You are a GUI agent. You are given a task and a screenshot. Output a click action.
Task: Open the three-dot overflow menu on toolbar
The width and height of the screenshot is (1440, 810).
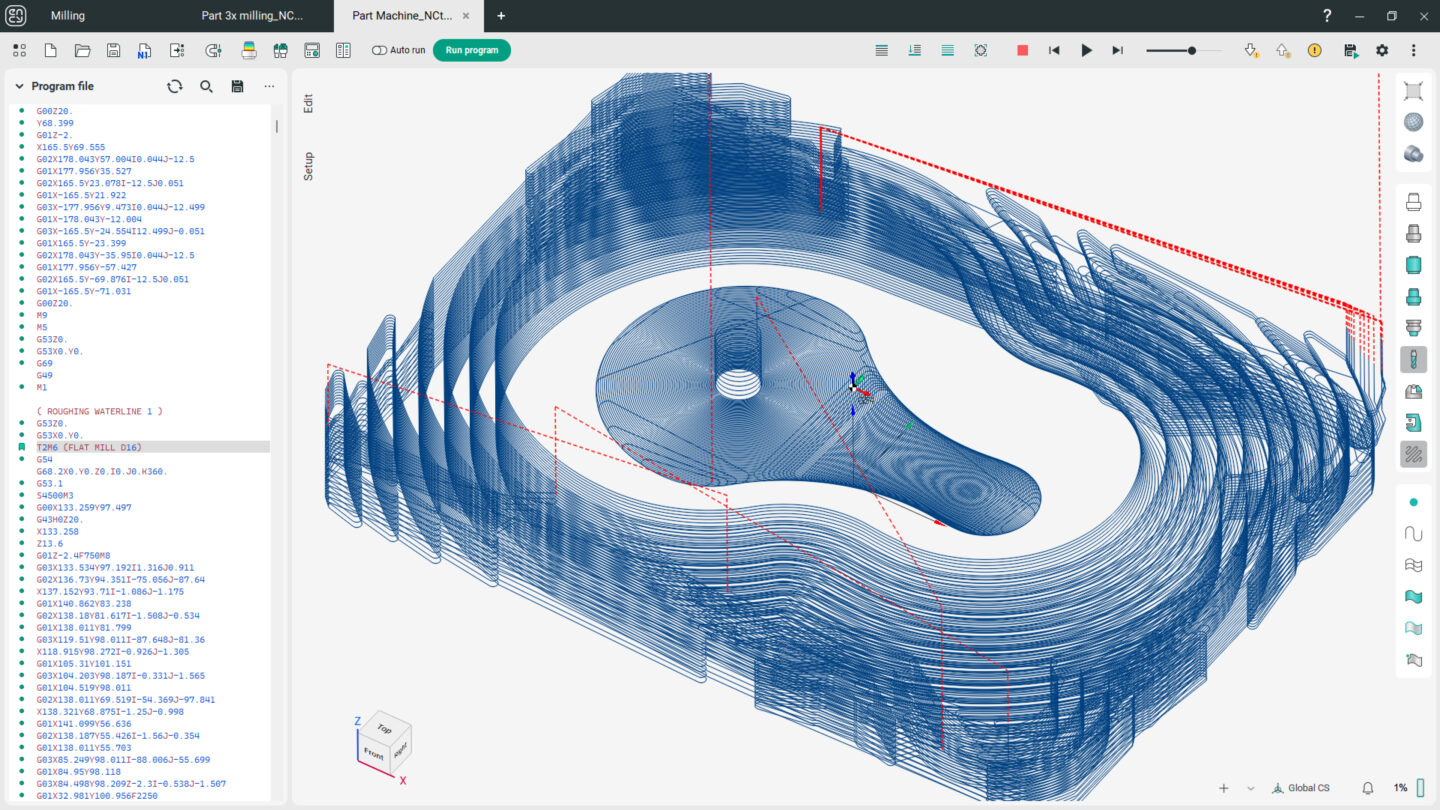pyautogui.click(x=1414, y=49)
